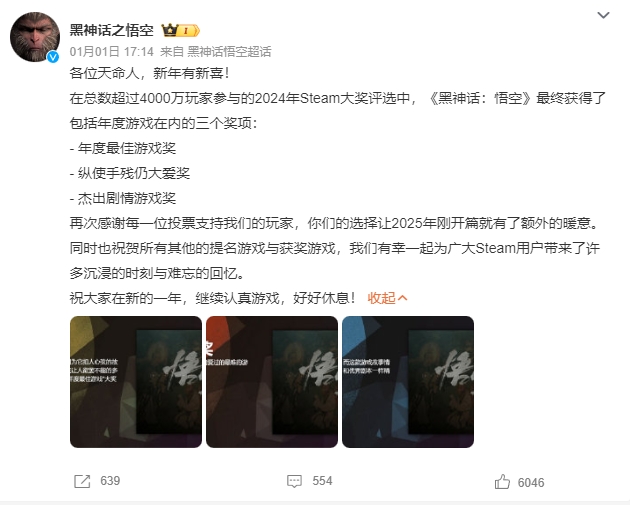Click the repost share icon
630x505 pixels.
(82, 481)
